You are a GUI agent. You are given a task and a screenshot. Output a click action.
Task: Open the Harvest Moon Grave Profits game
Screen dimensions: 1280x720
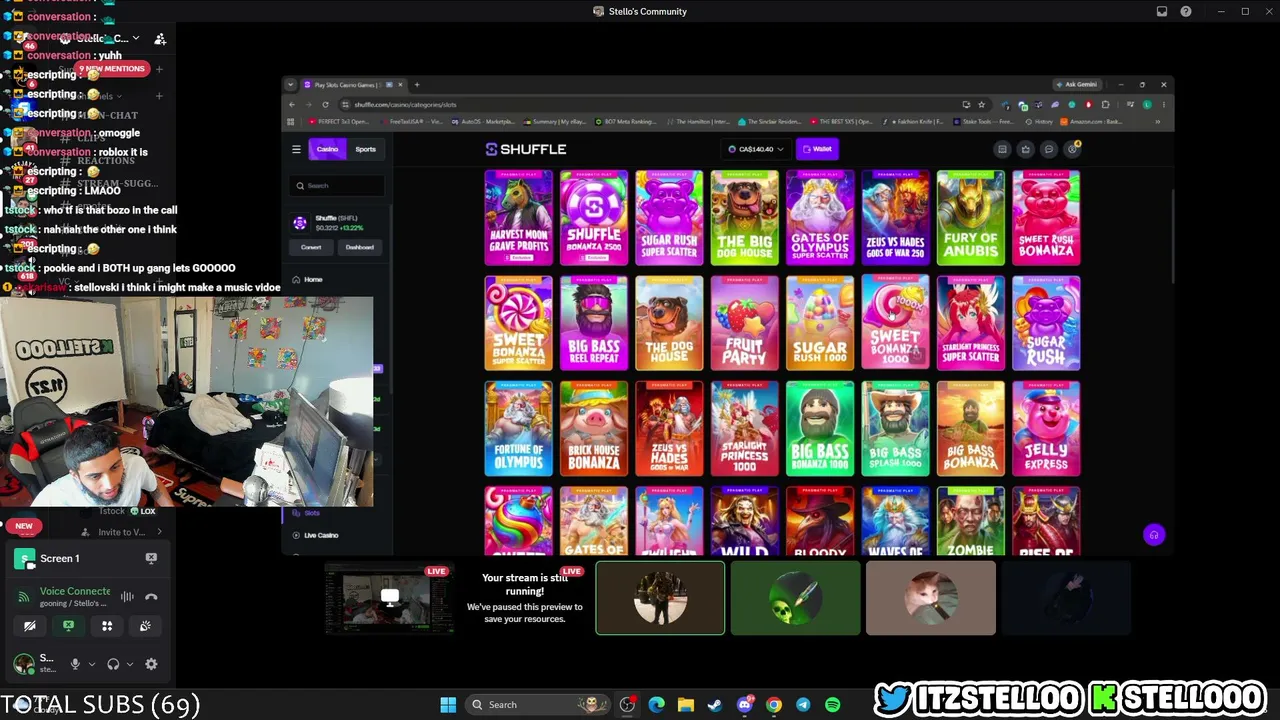pyautogui.click(x=518, y=218)
